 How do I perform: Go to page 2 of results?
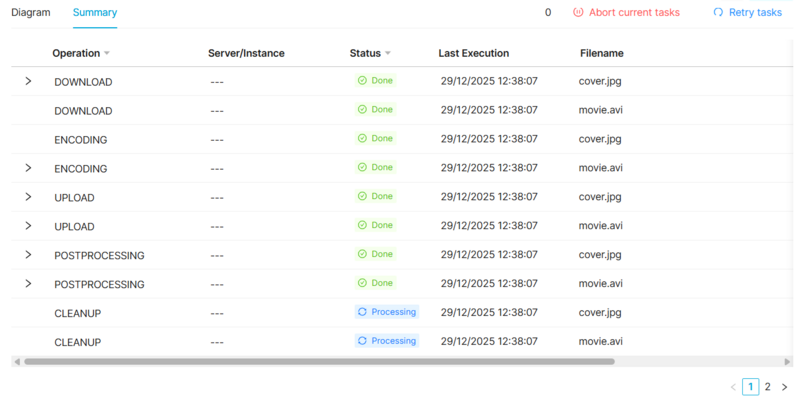point(767,386)
